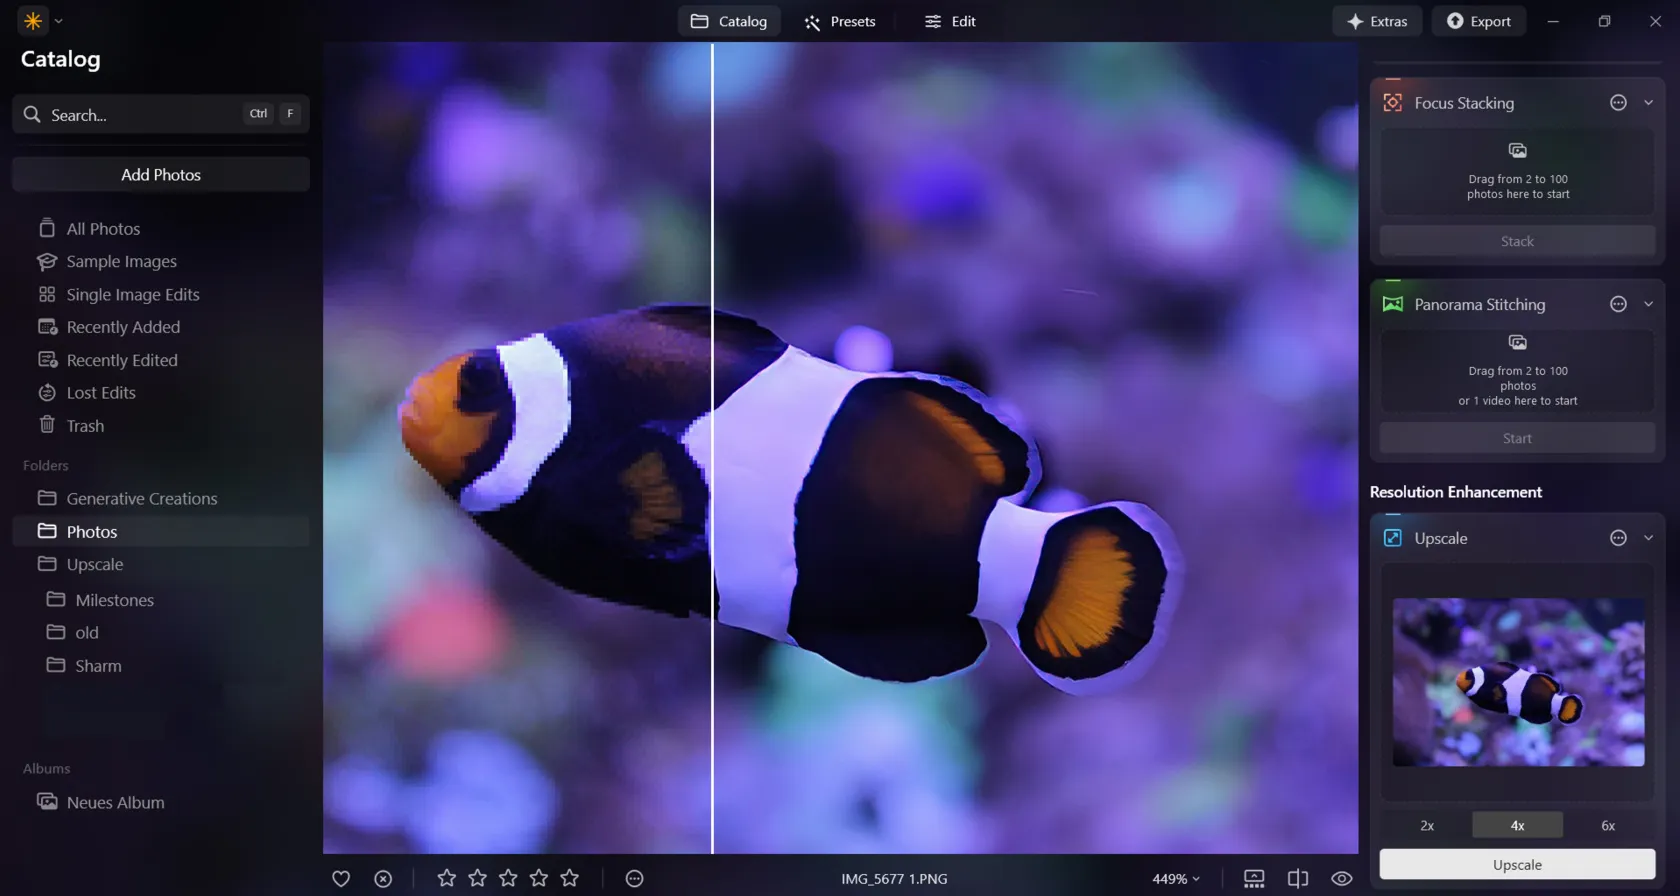The image size is (1680, 896).
Task: Click the filmstrip view icon
Action: point(1254,879)
